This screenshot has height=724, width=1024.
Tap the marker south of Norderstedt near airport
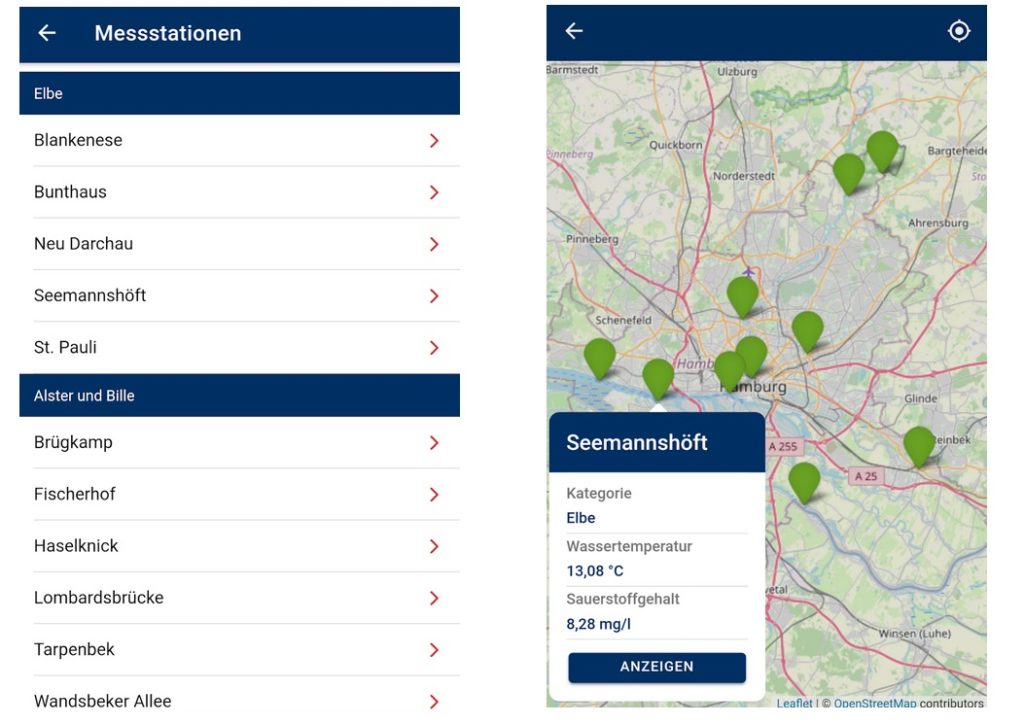[x=743, y=297]
